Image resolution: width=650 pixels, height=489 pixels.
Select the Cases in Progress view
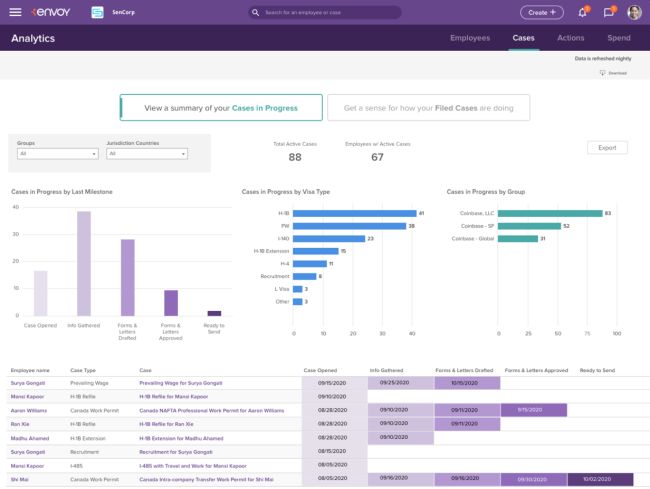221,108
